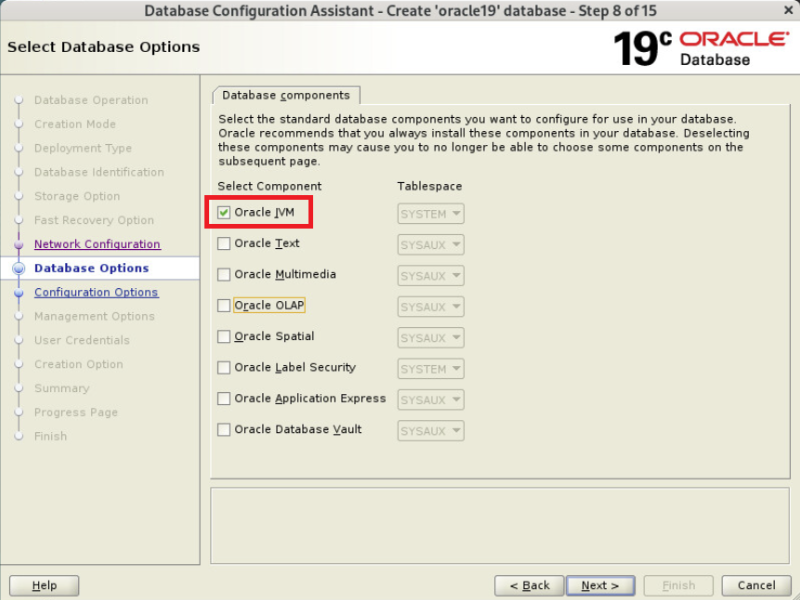The width and height of the screenshot is (800, 600).
Task: Open Oracle Application Express tablespace dropdown
Action: coord(431,400)
